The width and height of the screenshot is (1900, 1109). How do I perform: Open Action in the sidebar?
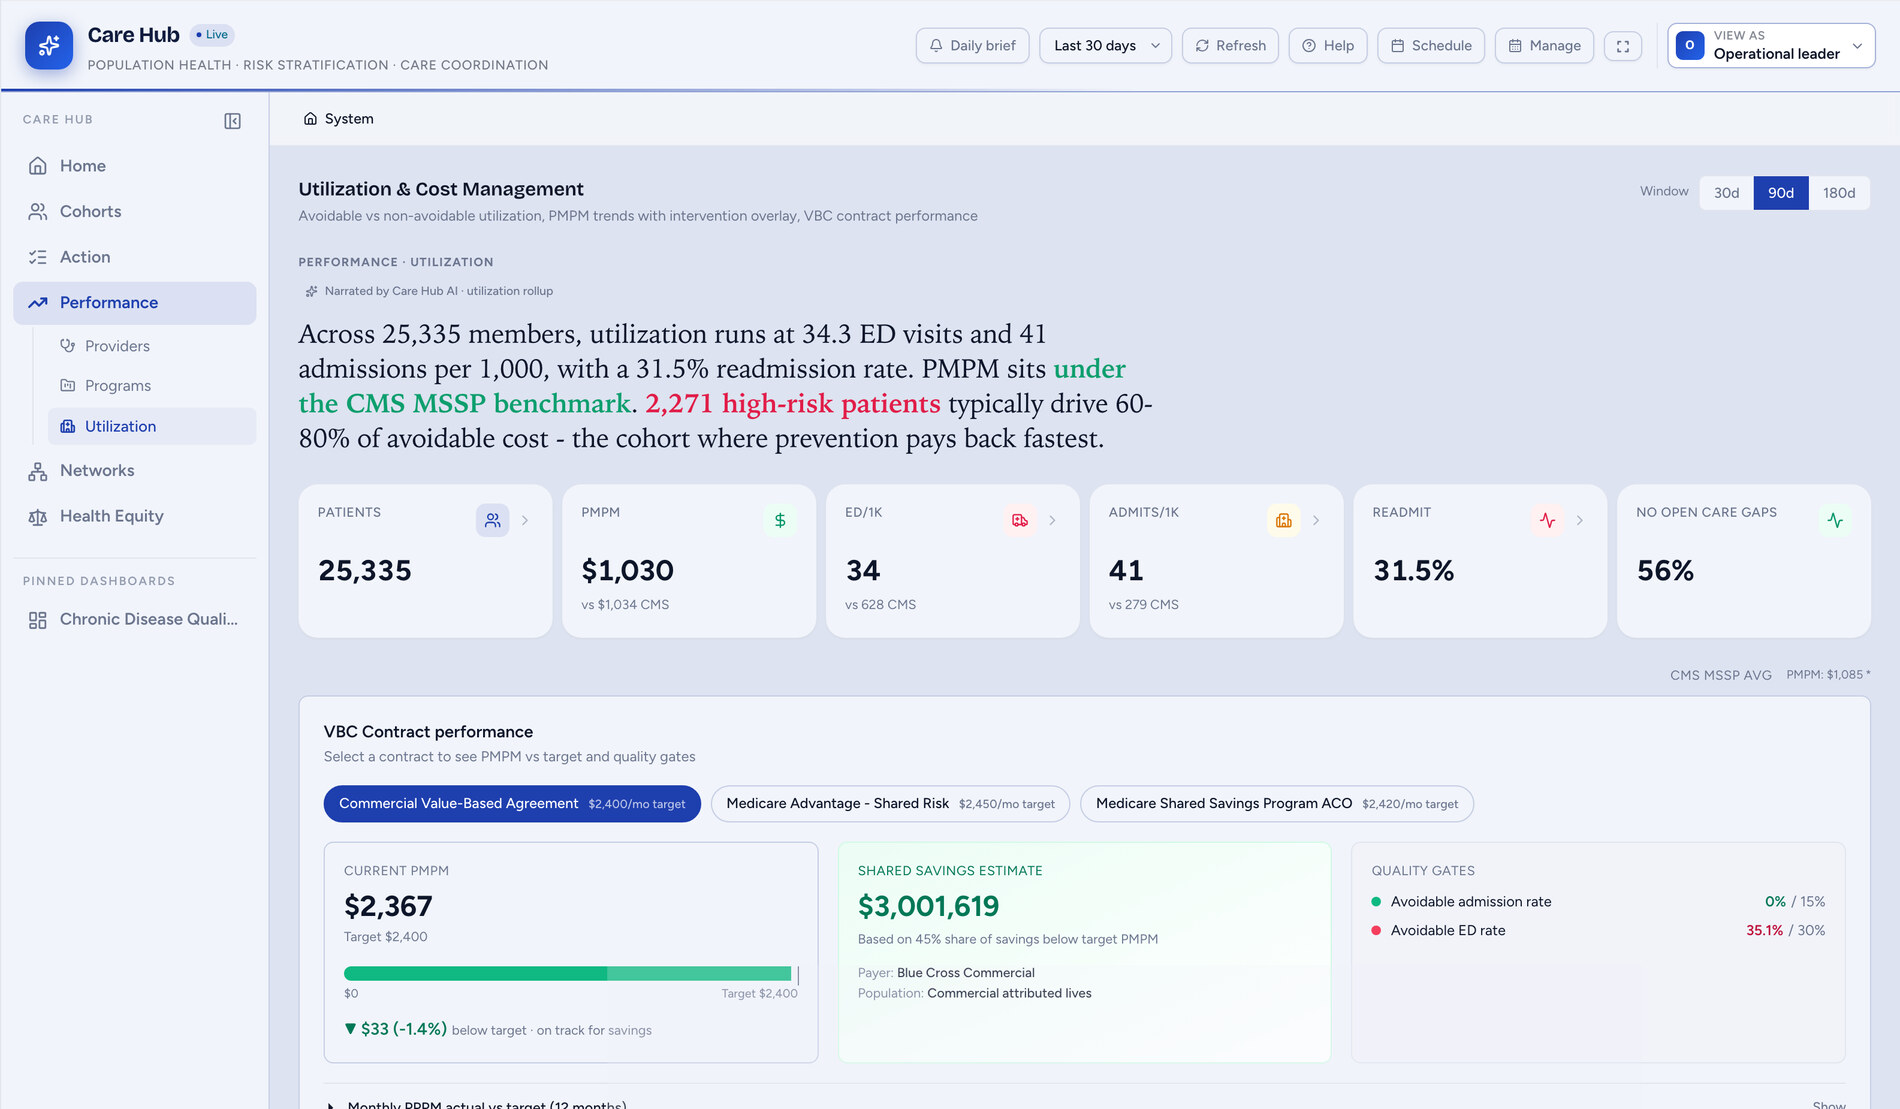click(x=135, y=257)
